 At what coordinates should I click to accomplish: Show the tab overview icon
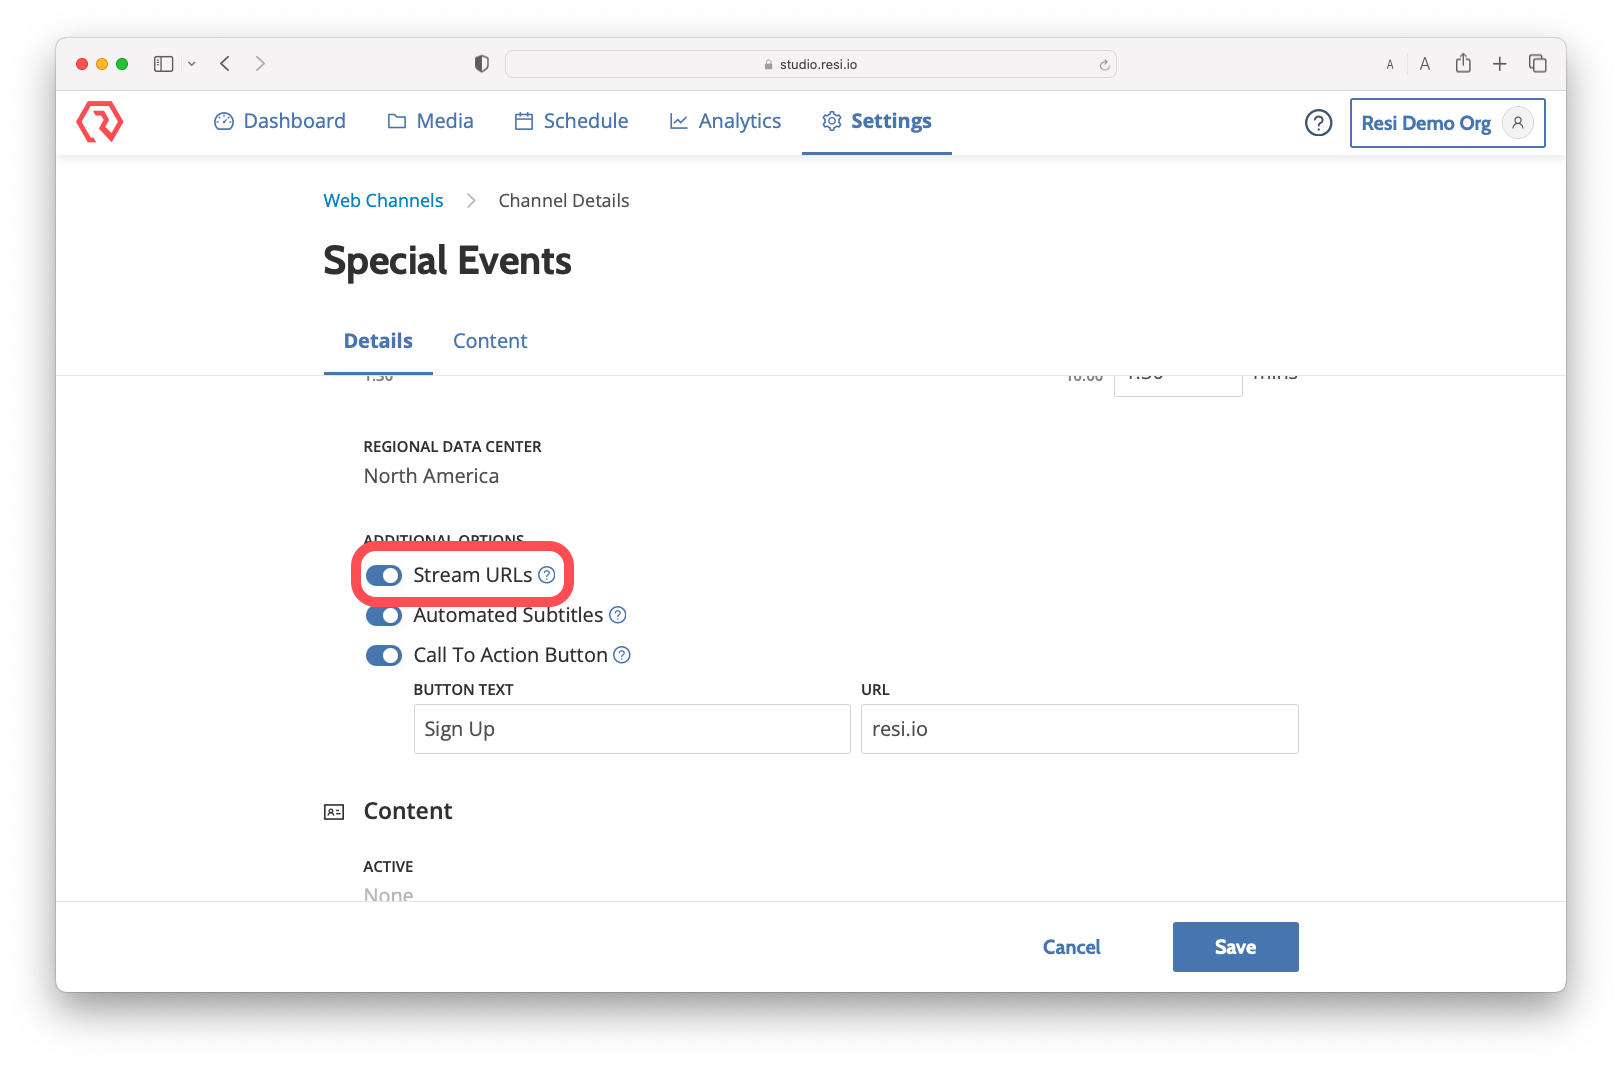pos(1538,64)
